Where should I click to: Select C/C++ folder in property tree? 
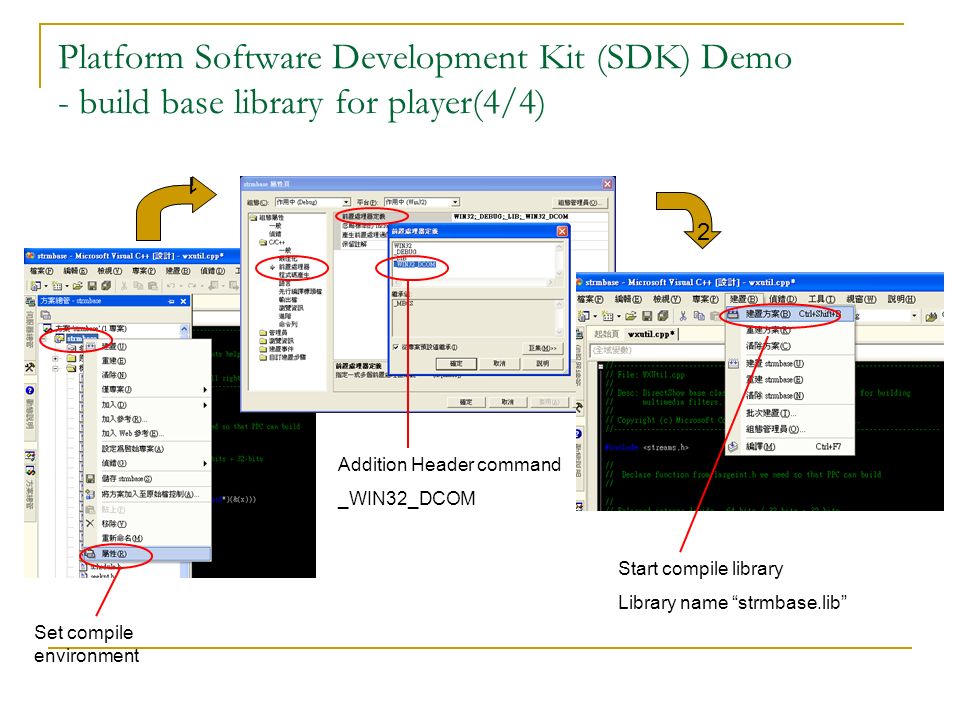pos(277,242)
